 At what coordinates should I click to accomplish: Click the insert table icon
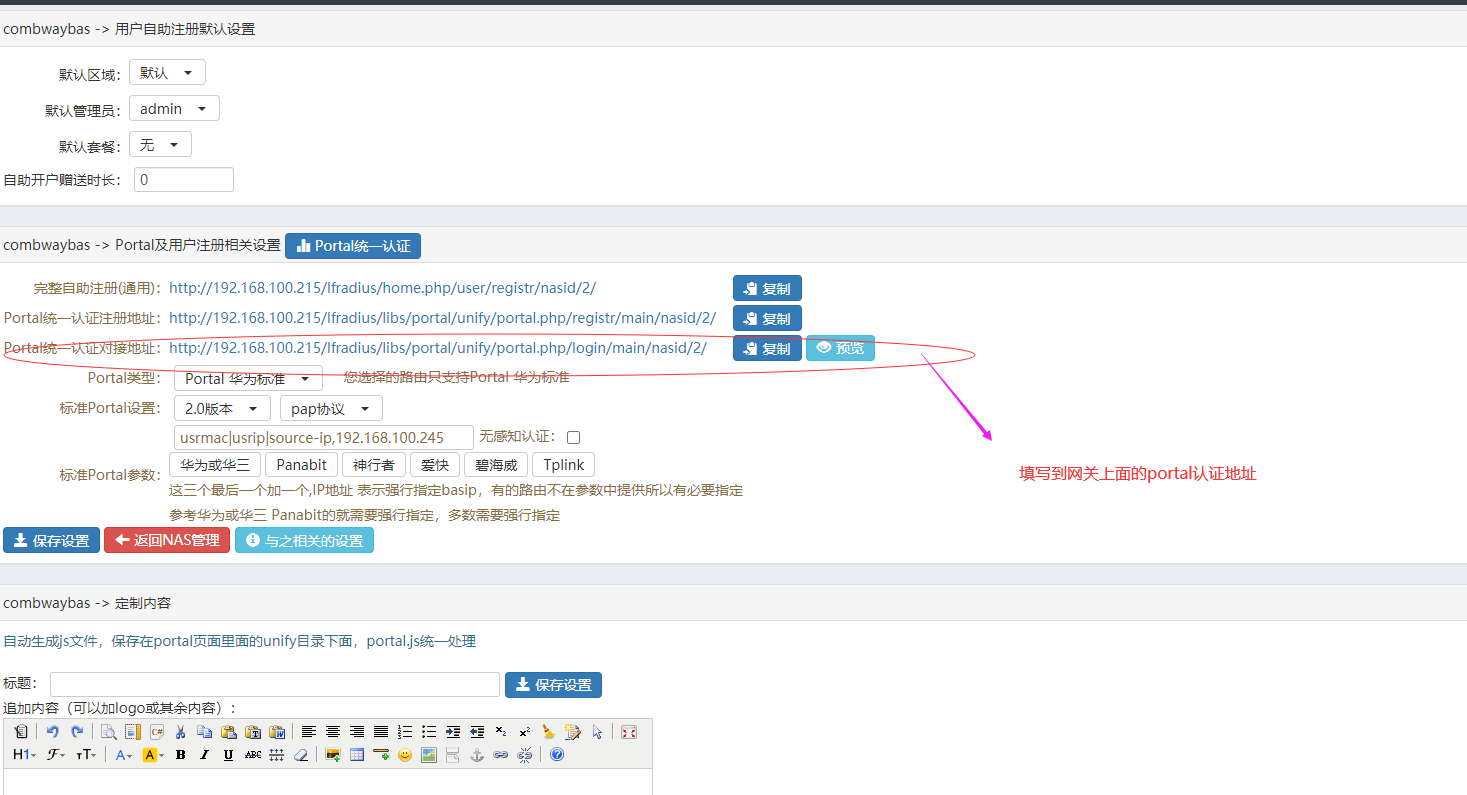[357, 755]
